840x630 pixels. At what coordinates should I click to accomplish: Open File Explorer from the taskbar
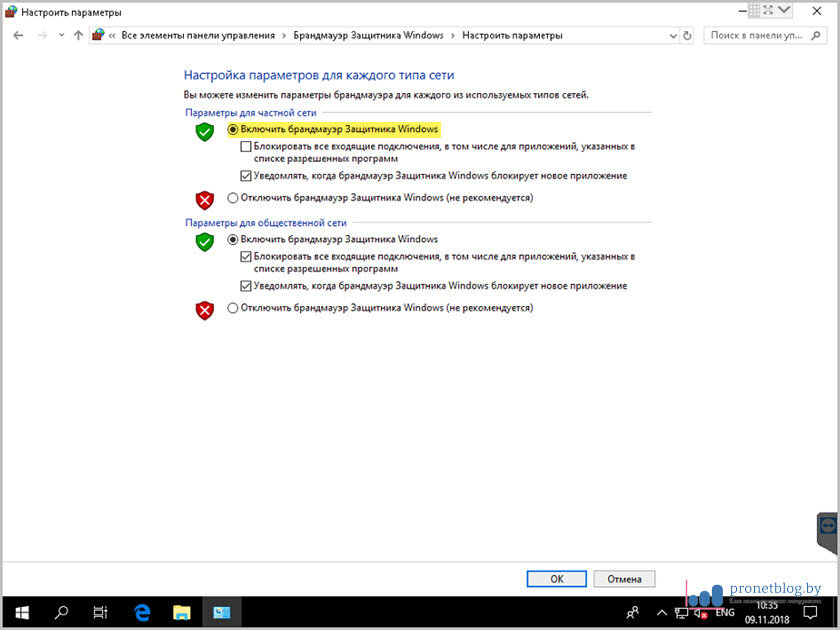pos(181,611)
